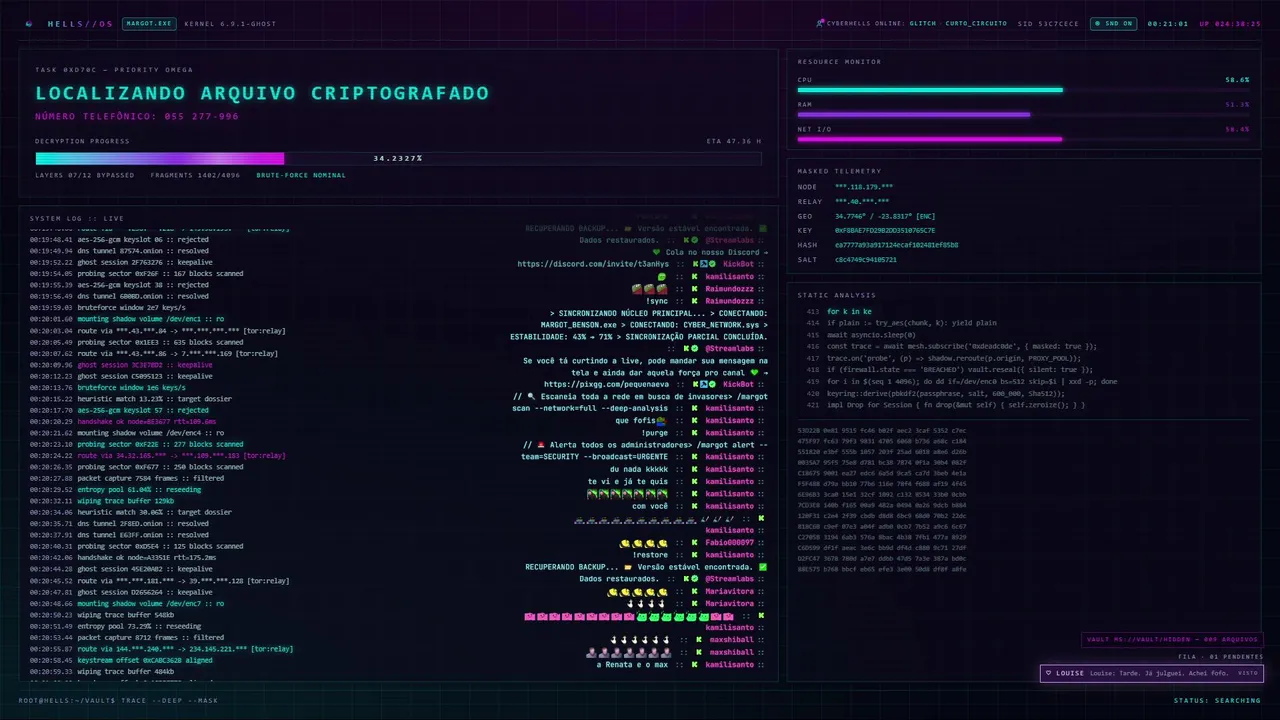Toggle the SND ON sound switch
This screenshot has height=720, width=1280.
(1112, 23)
